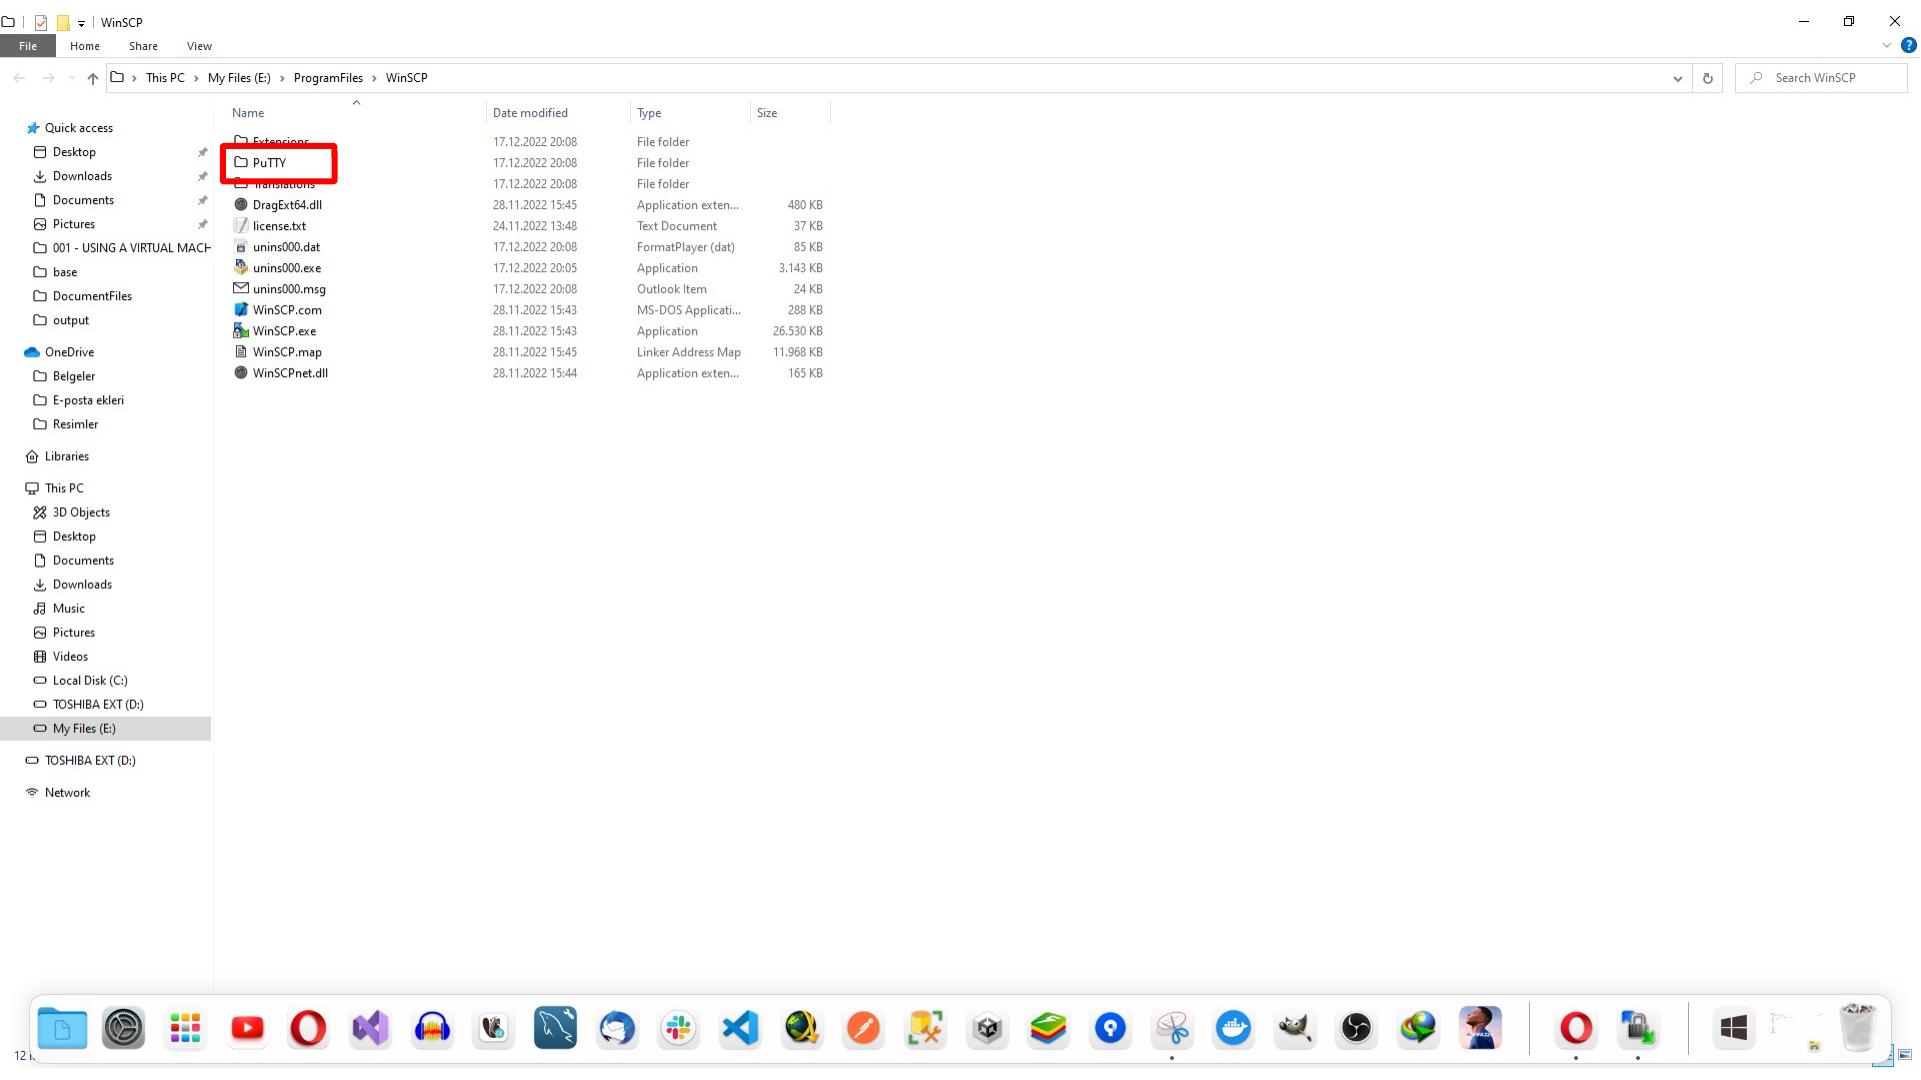Select the WinSCPnet.dll file

(x=290, y=373)
